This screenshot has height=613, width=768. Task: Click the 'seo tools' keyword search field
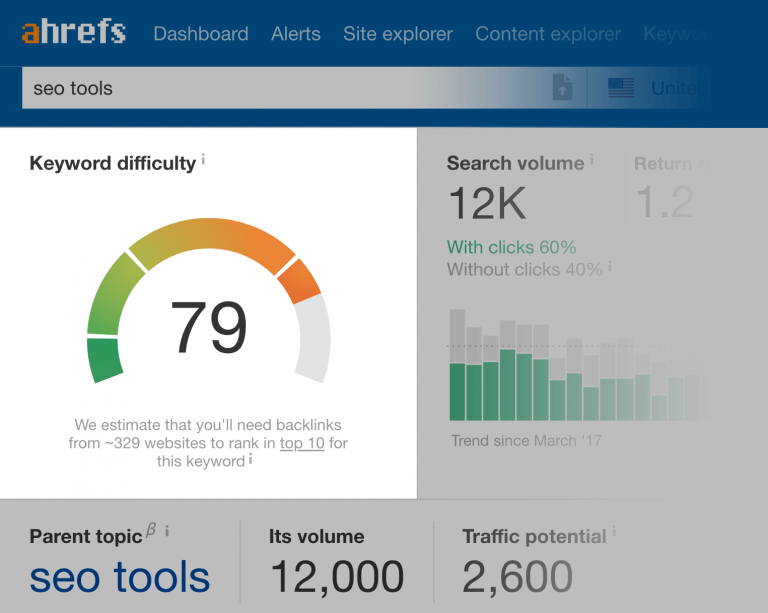[280, 88]
